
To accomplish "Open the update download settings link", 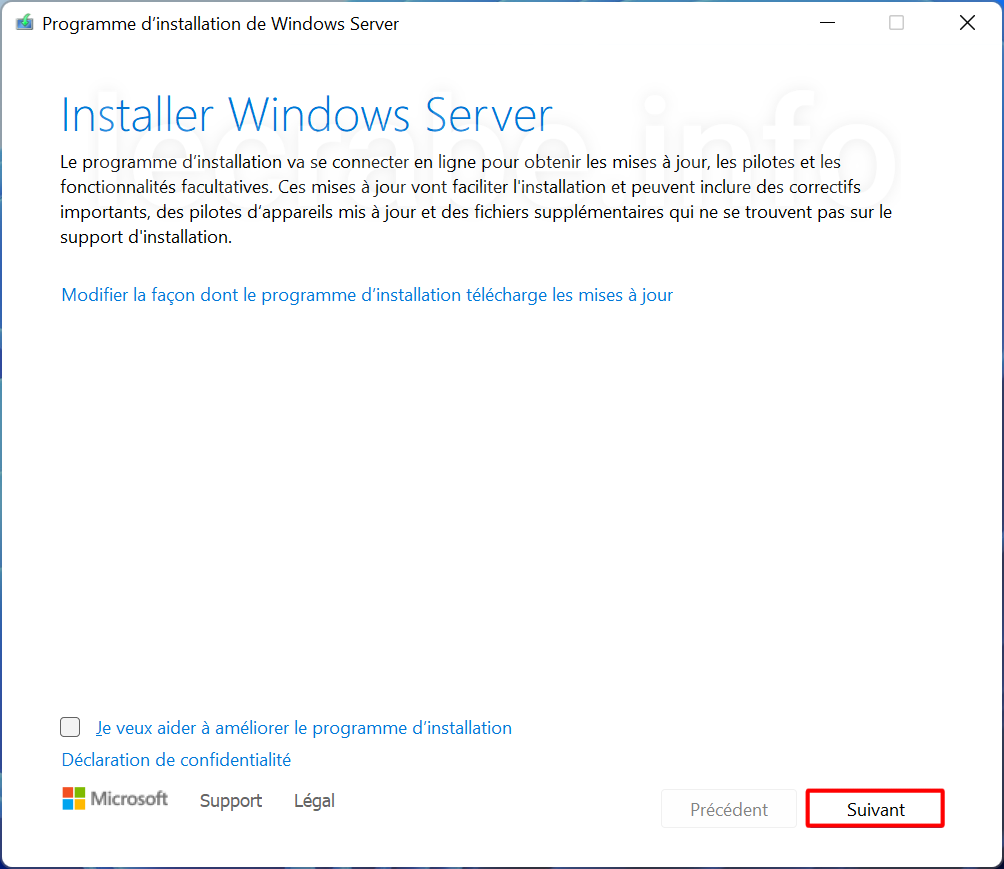I will [367, 295].
